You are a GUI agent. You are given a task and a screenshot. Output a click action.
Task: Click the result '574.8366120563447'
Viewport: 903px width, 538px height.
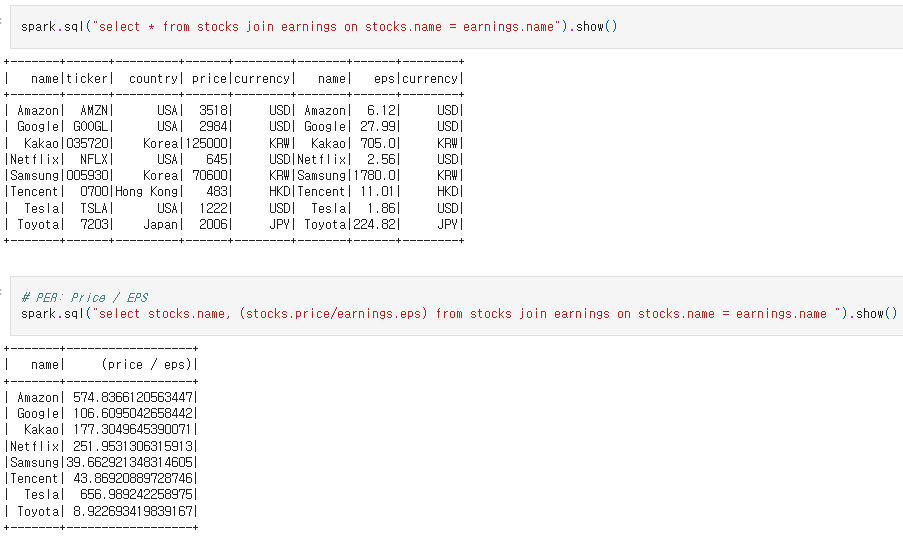point(133,398)
